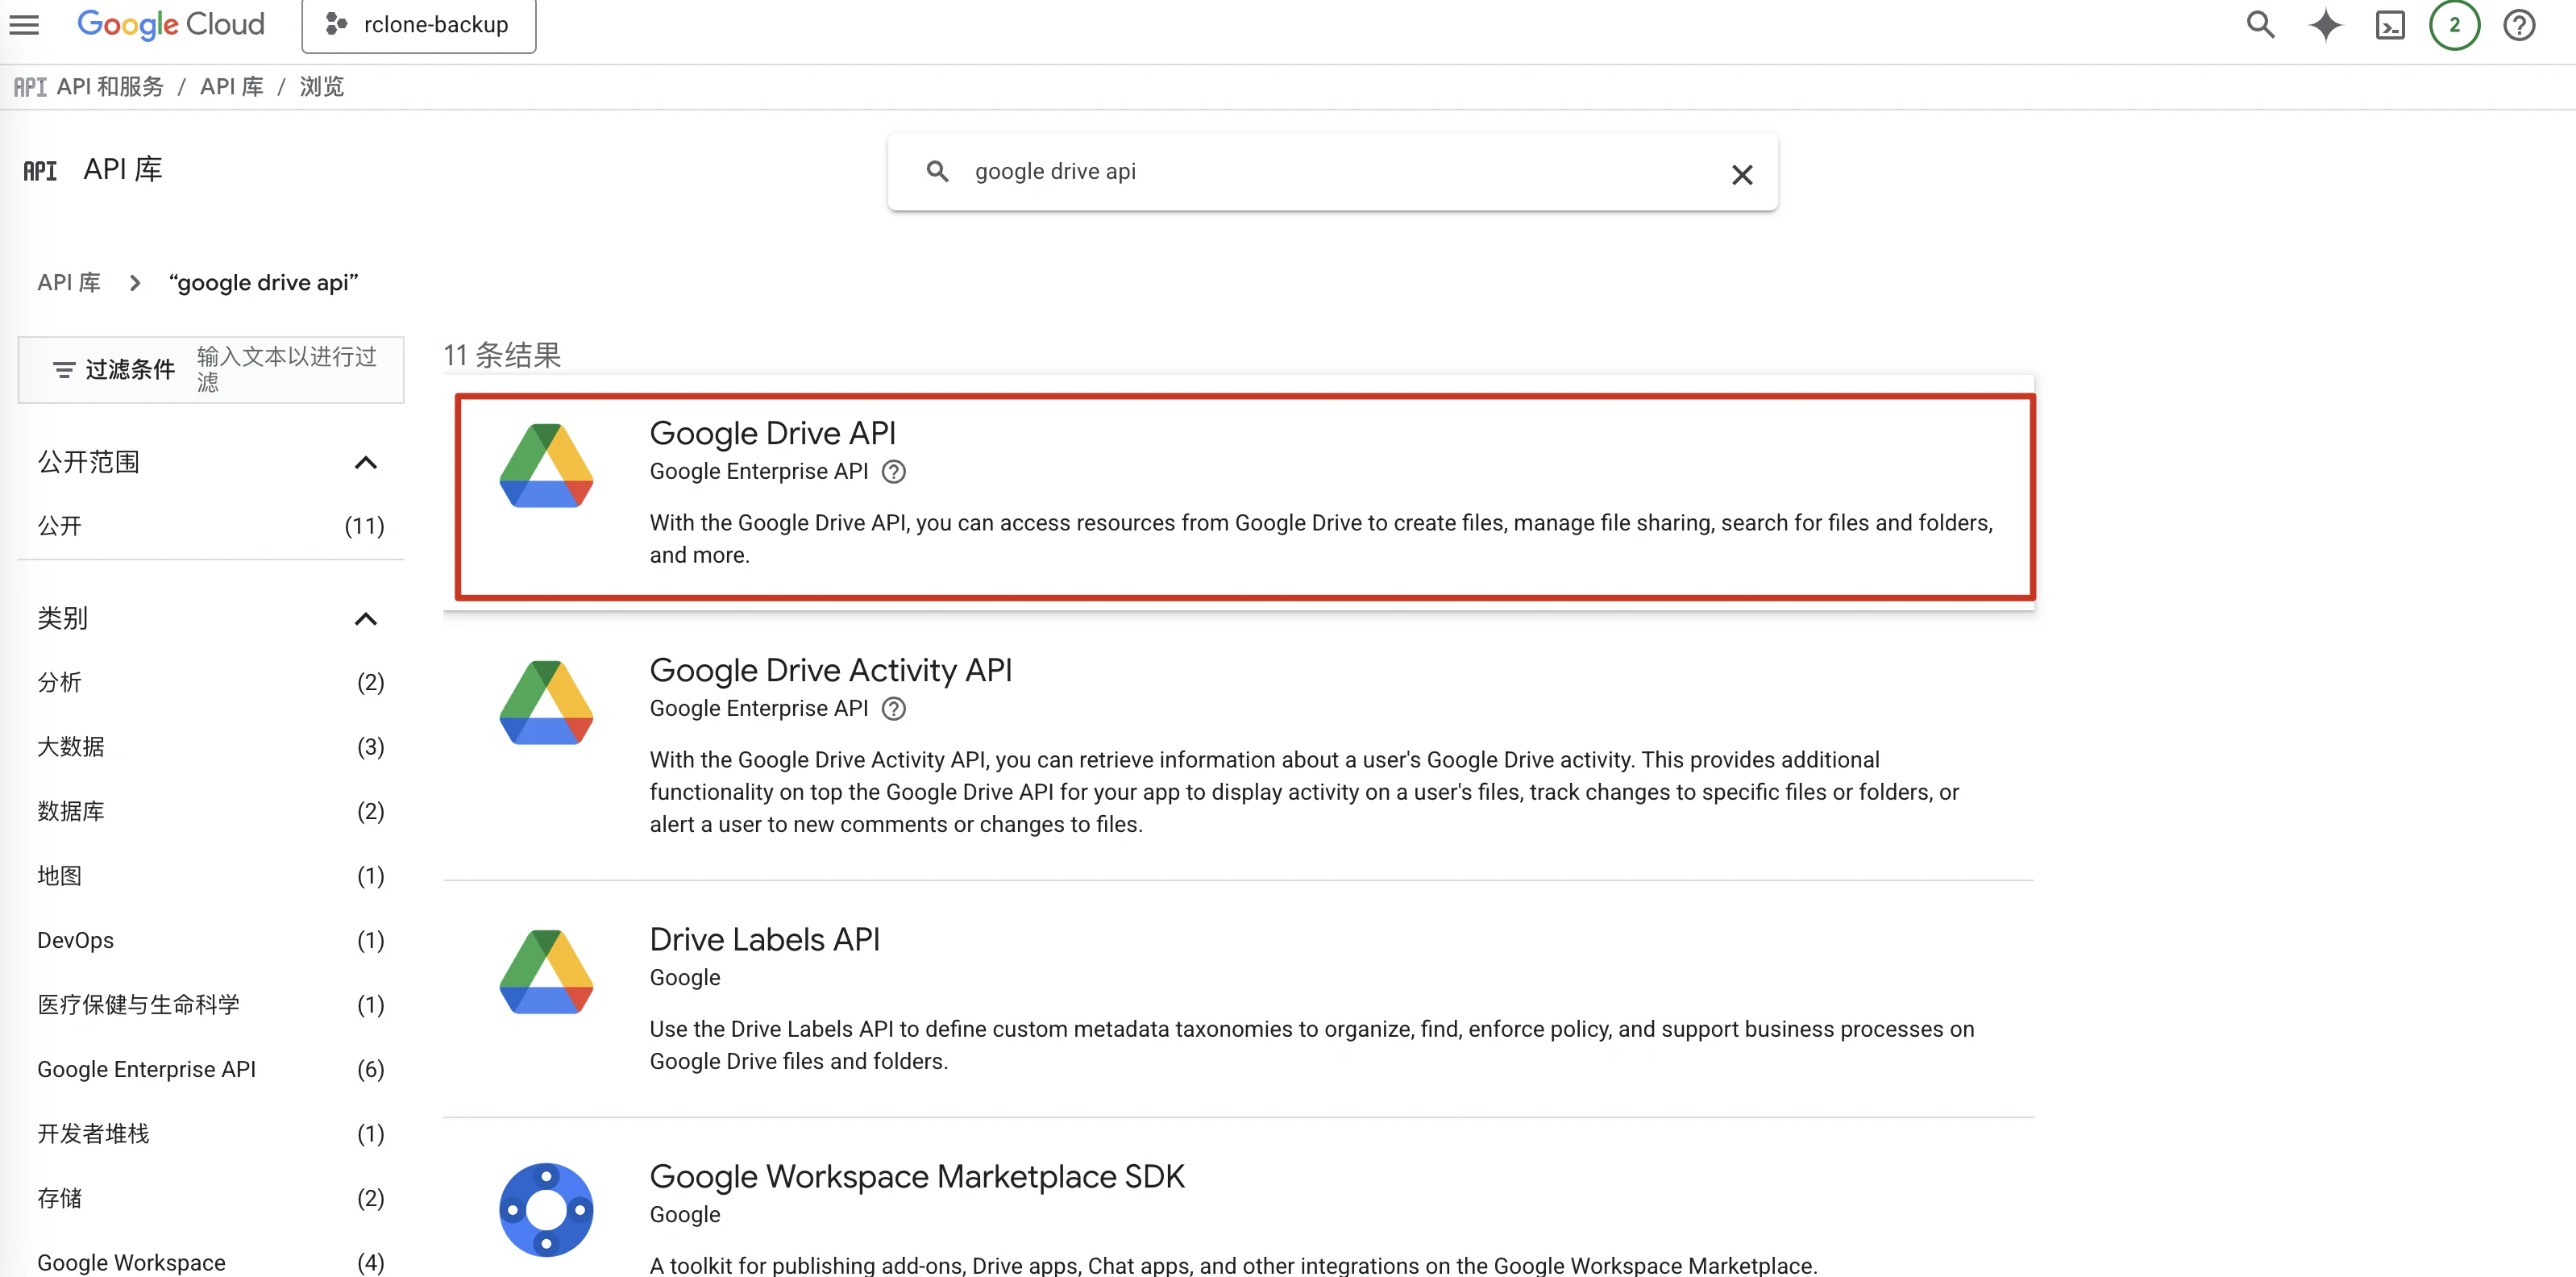The width and height of the screenshot is (2576, 1277).
Task: Filter by 大数据 category
Action: click(x=211, y=747)
